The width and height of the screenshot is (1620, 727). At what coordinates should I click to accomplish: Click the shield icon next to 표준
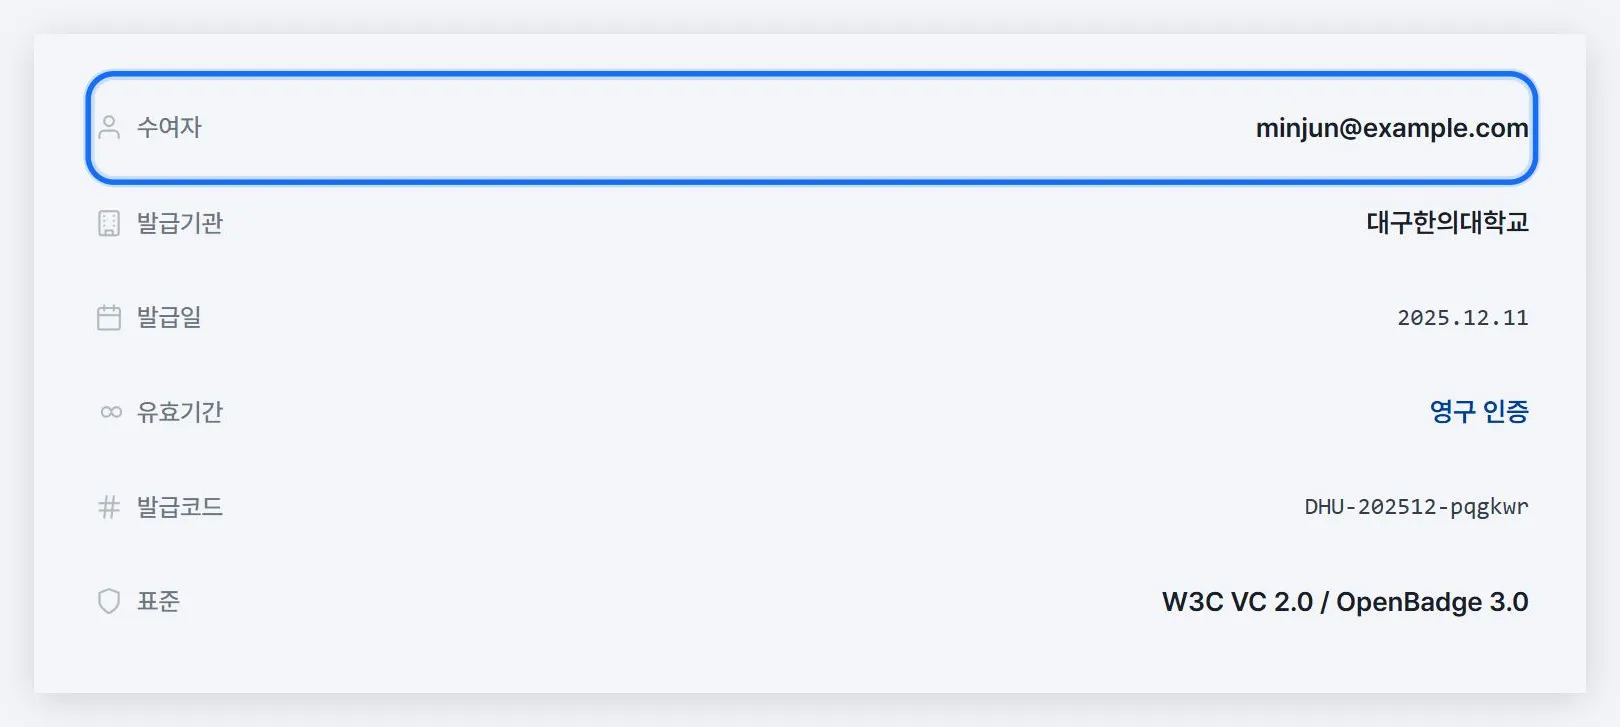[109, 601]
